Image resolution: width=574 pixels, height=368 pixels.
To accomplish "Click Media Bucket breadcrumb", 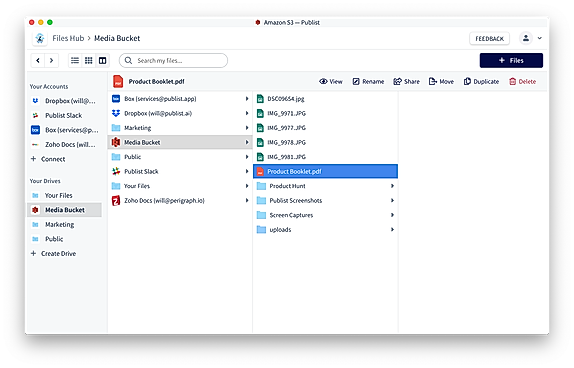I will 117,38.
